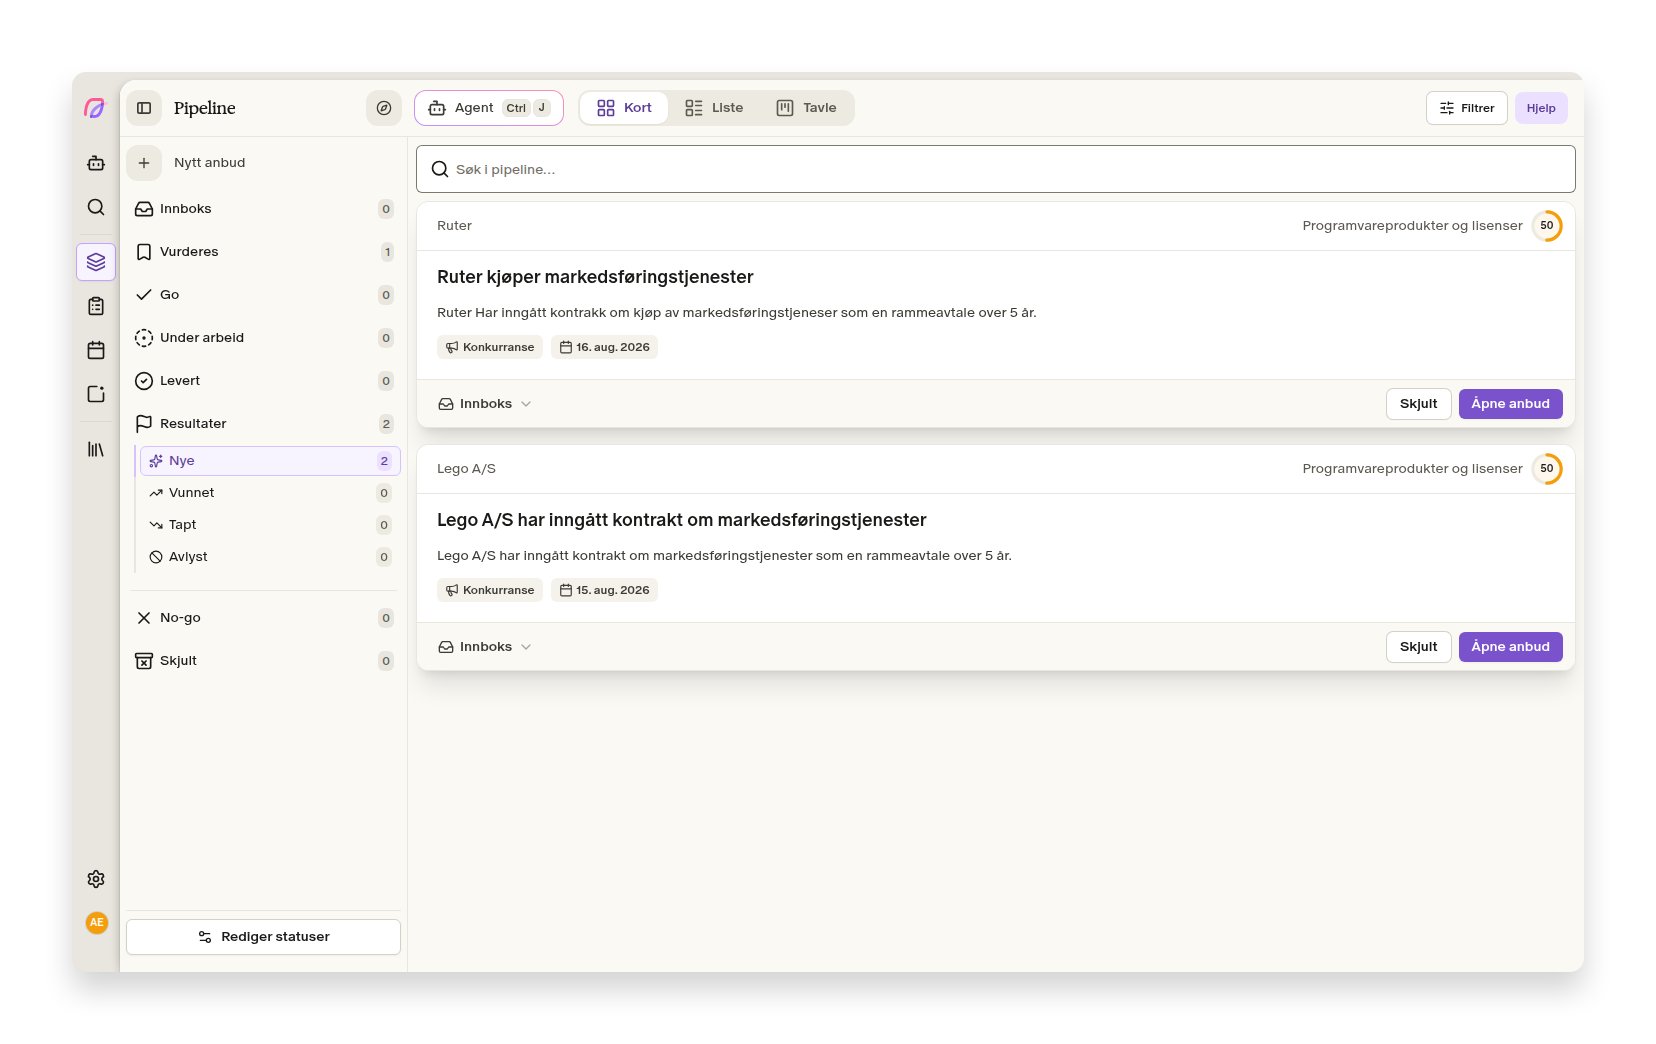
Task: Click Programvareprodukter og lisenser on Ruter card
Action: pos(1412,226)
